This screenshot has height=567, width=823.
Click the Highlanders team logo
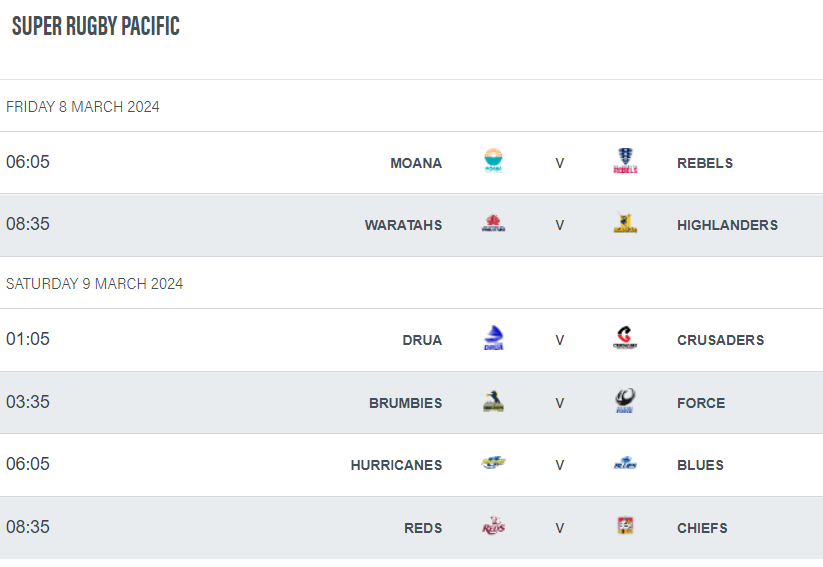pyautogui.click(x=625, y=223)
